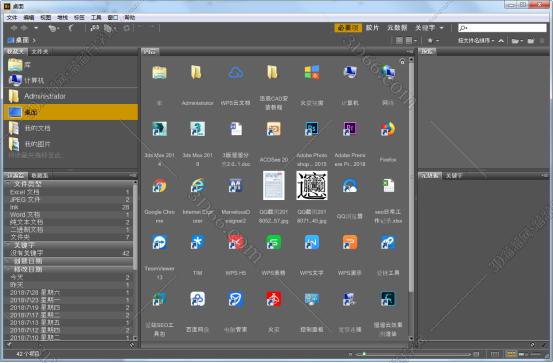553x363 pixels.
Task: Select the QQ screenshot document thumbnail
Action: [x=274, y=186]
